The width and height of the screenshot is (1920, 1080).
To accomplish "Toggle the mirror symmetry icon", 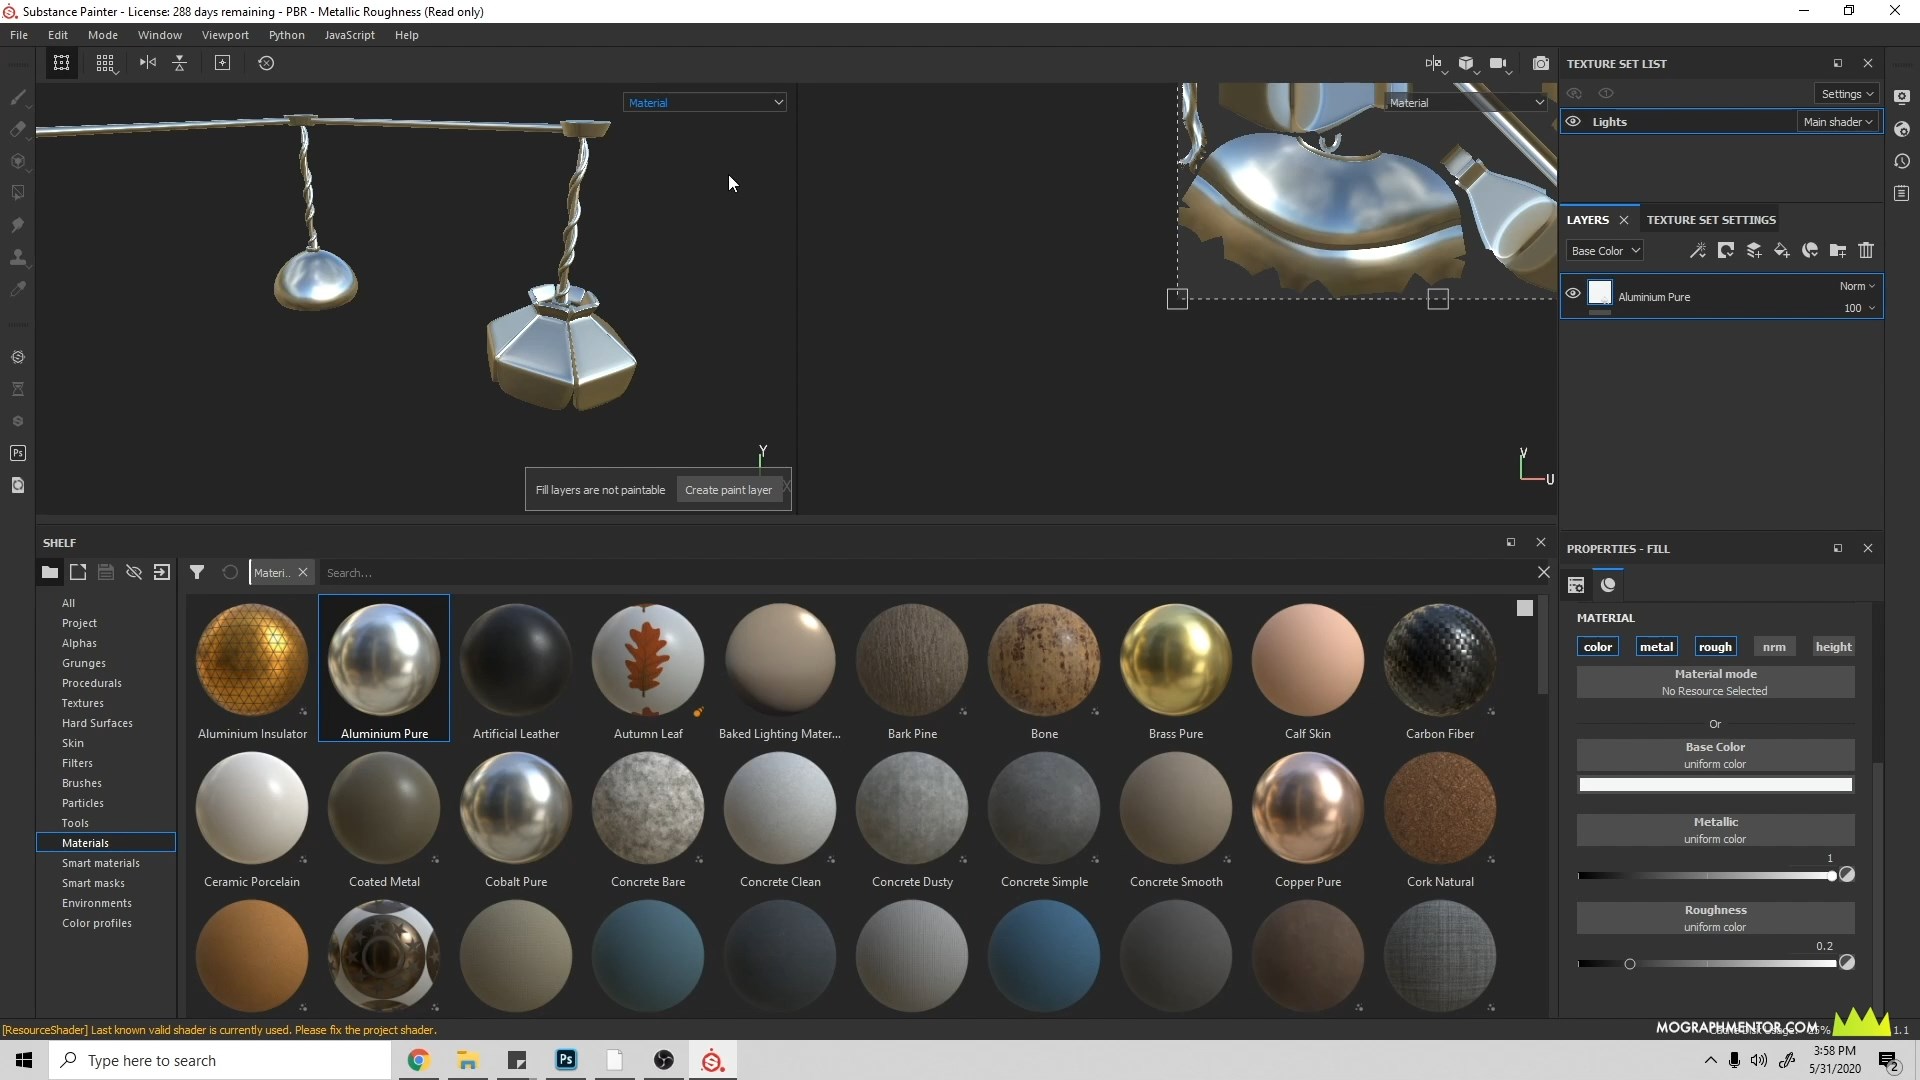I will (148, 63).
